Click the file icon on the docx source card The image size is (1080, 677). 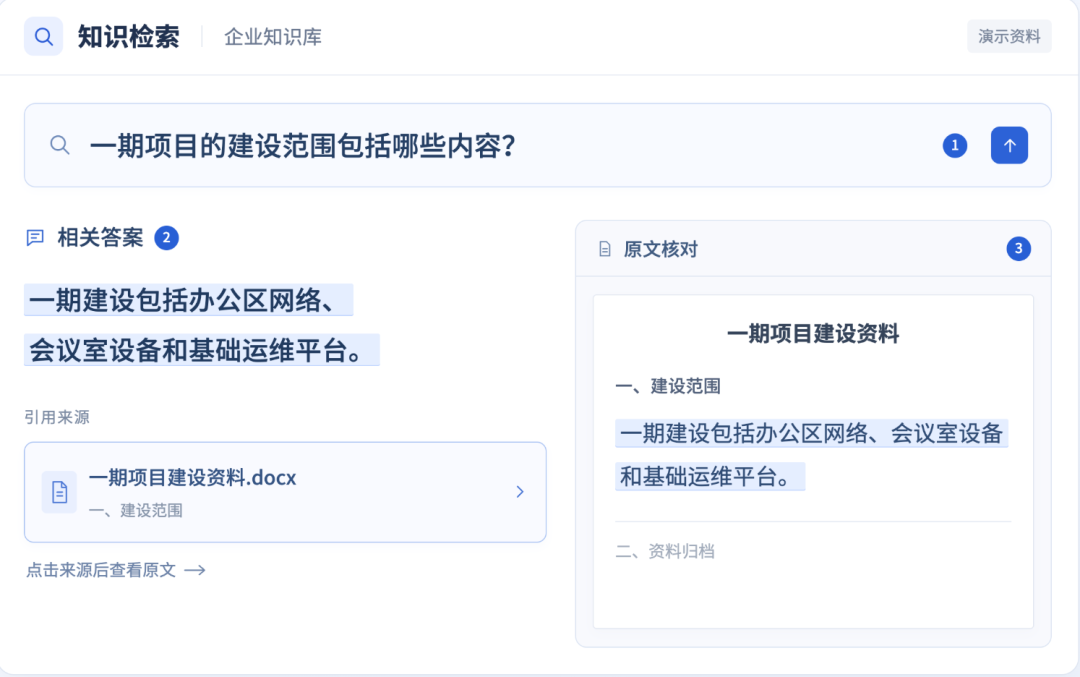pyautogui.click(x=59, y=492)
